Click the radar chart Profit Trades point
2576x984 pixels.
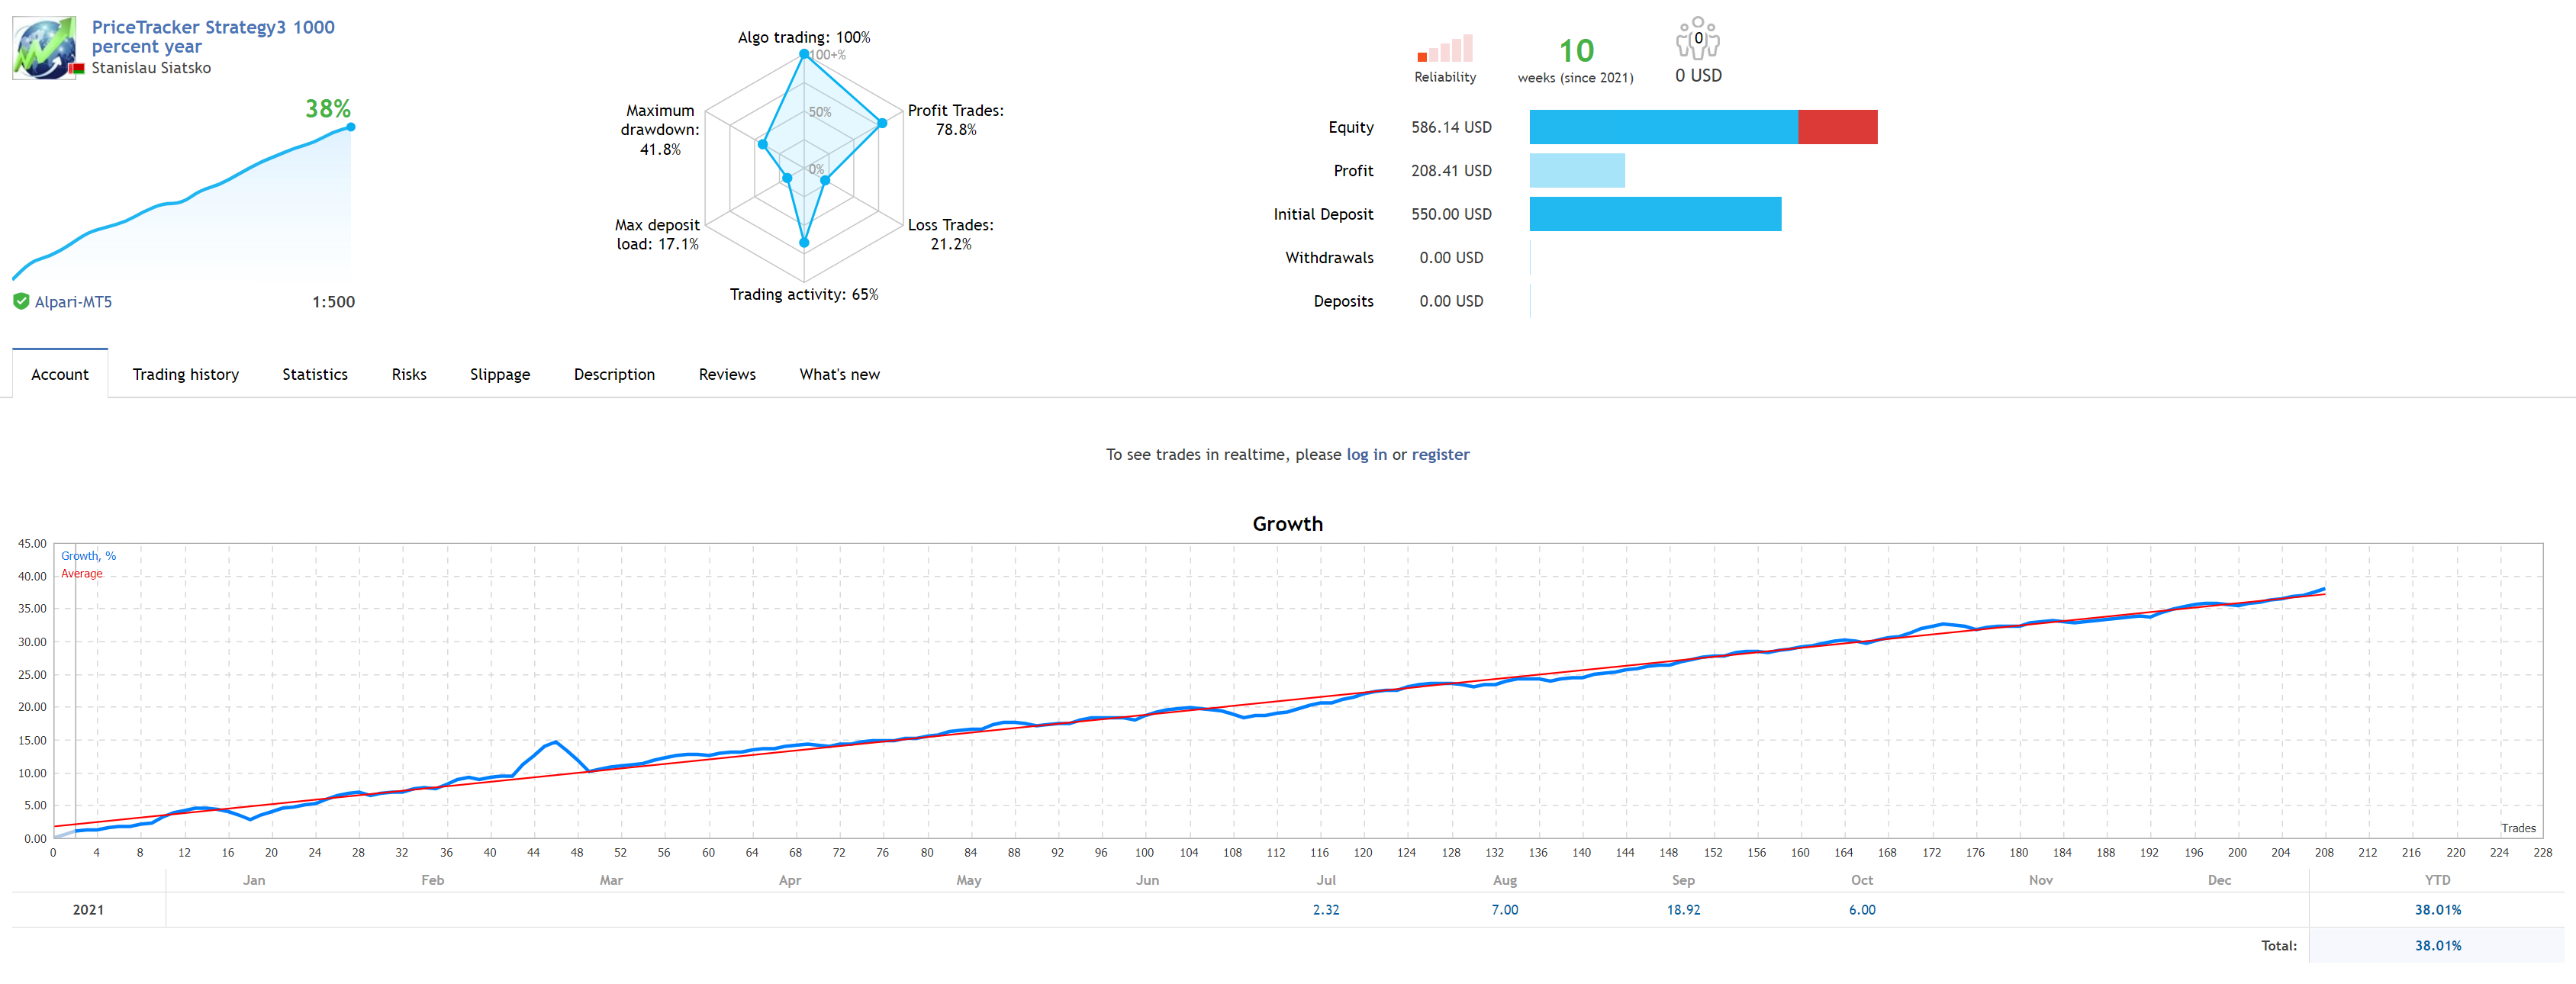point(882,123)
